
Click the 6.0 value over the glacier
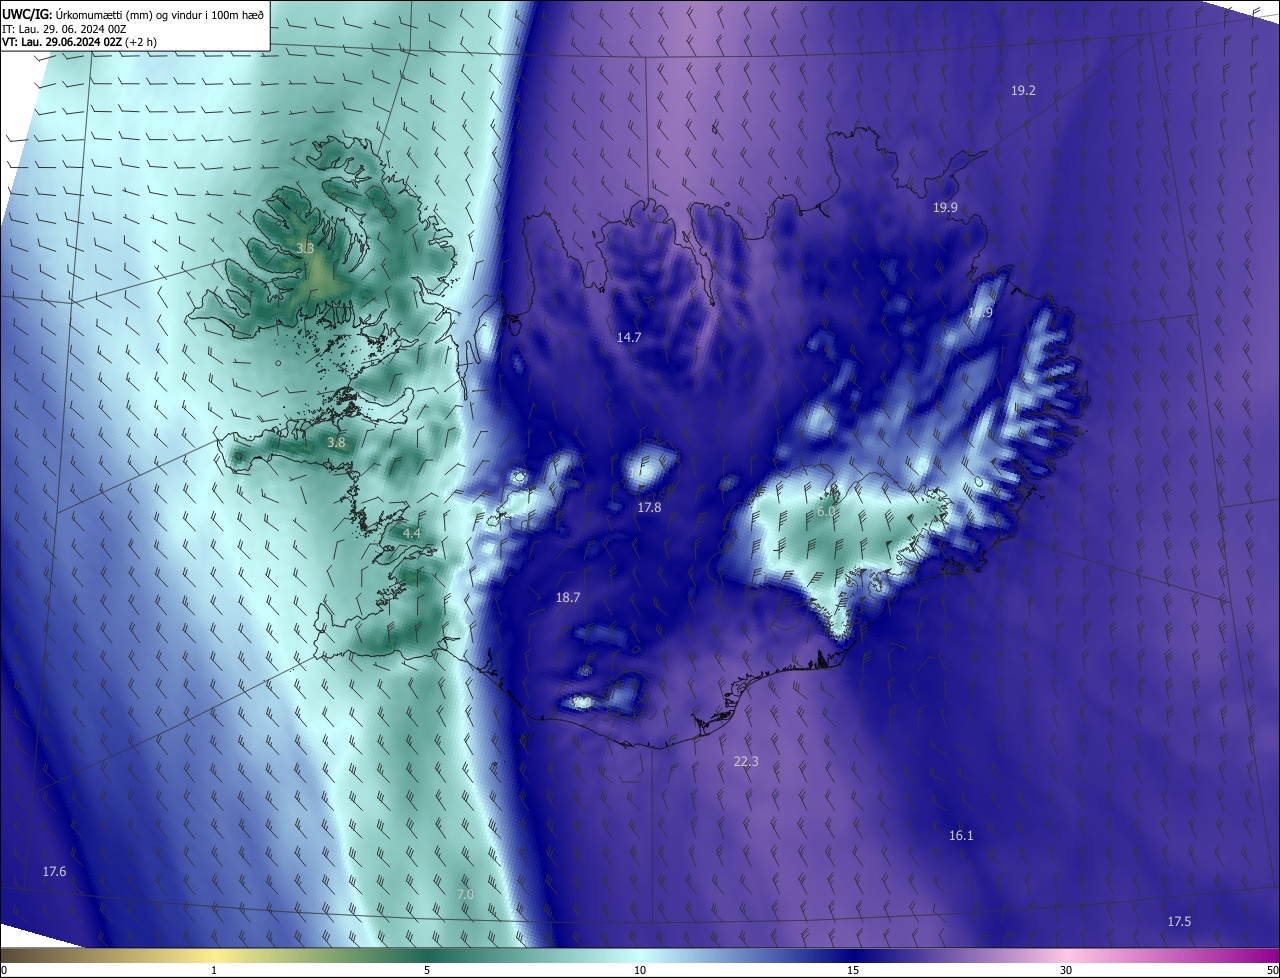click(826, 510)
